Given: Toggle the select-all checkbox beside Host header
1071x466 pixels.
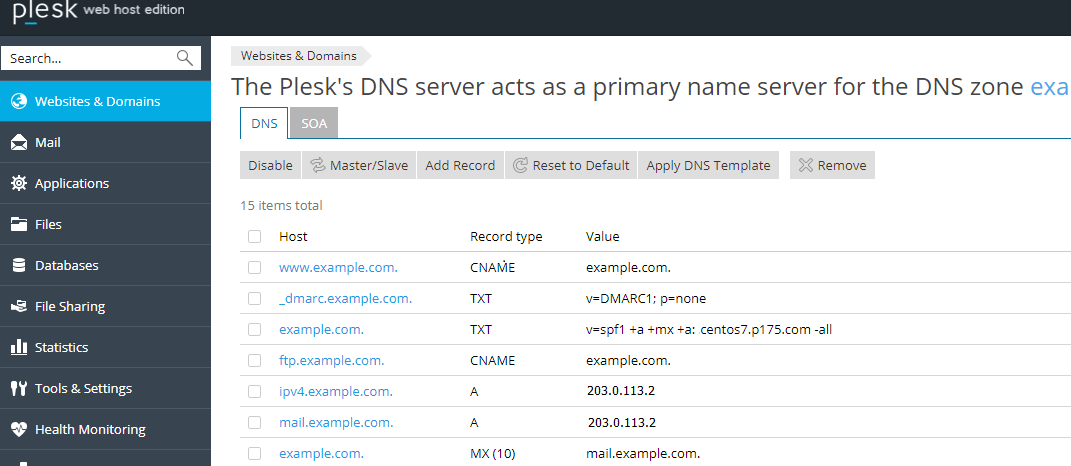Looking at the screenshot, I should click(x=255, y=237).
